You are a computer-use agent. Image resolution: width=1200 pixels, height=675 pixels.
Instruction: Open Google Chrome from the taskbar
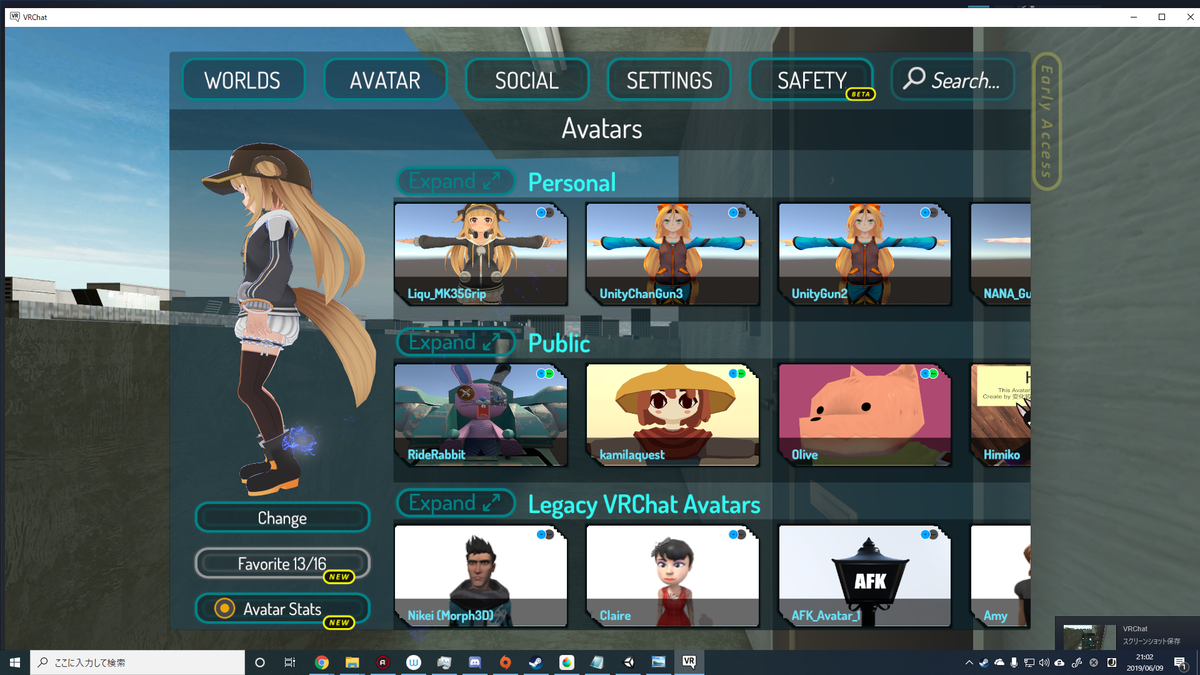(x=322, y=662)
